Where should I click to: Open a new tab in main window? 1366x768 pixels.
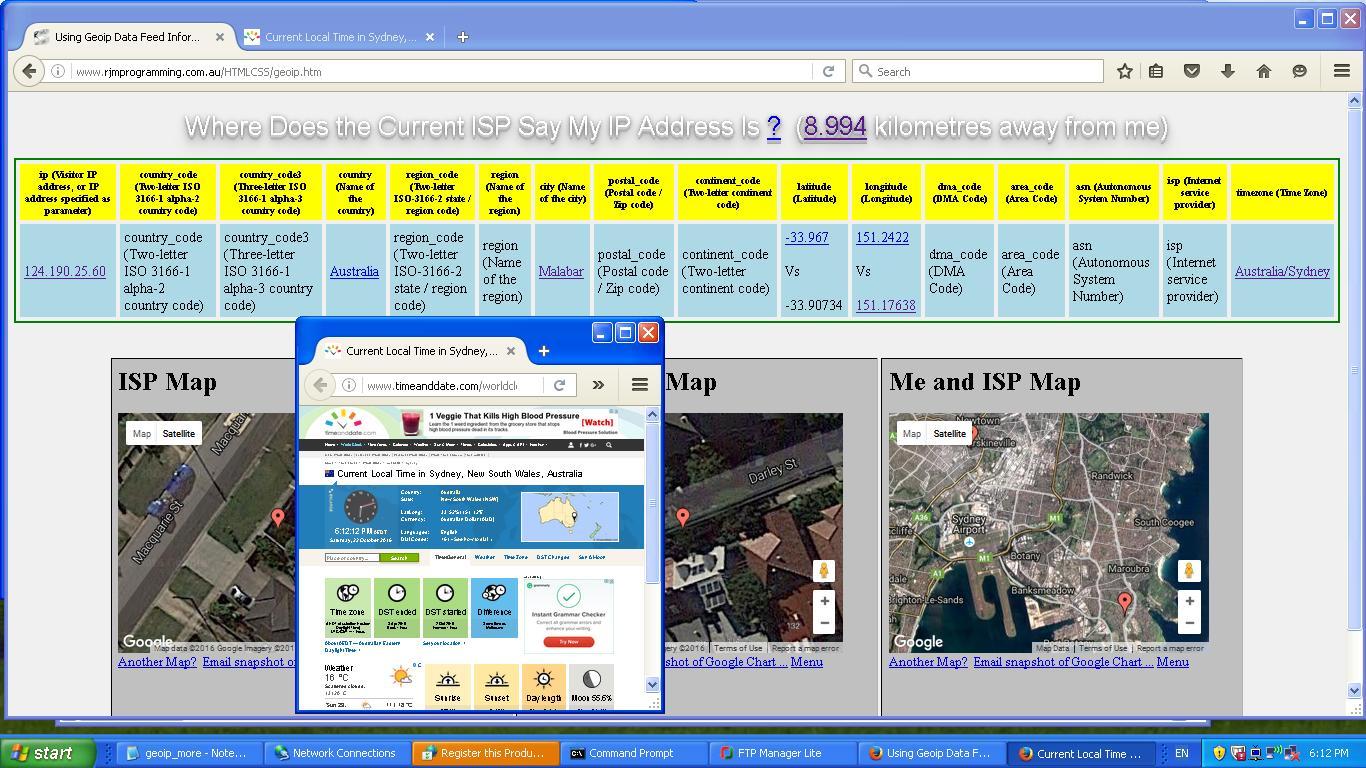[462, 37]
